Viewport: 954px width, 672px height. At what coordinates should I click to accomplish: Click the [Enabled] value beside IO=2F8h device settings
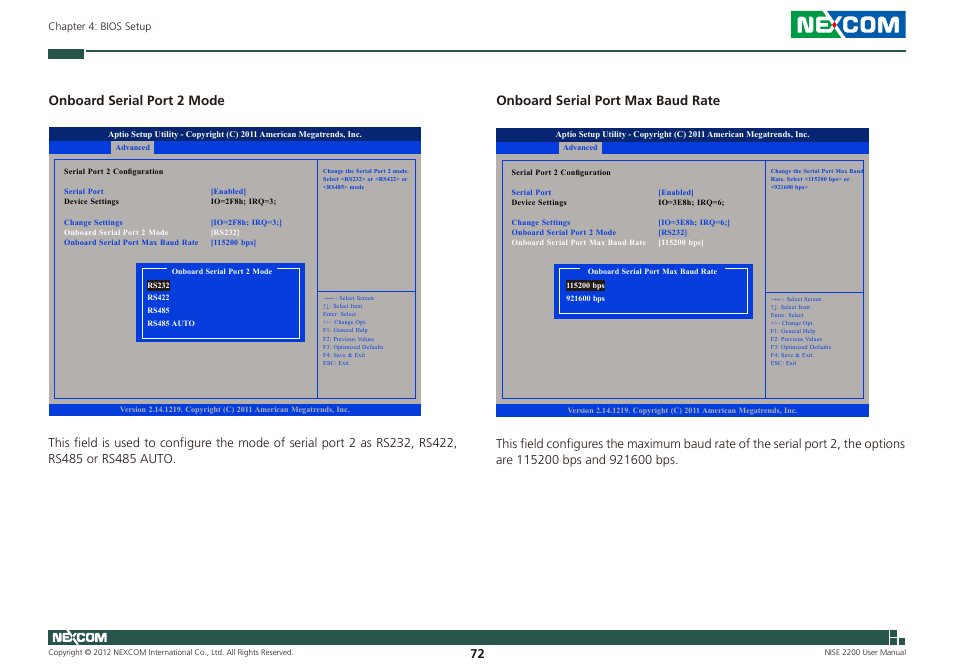coord(228,192)
